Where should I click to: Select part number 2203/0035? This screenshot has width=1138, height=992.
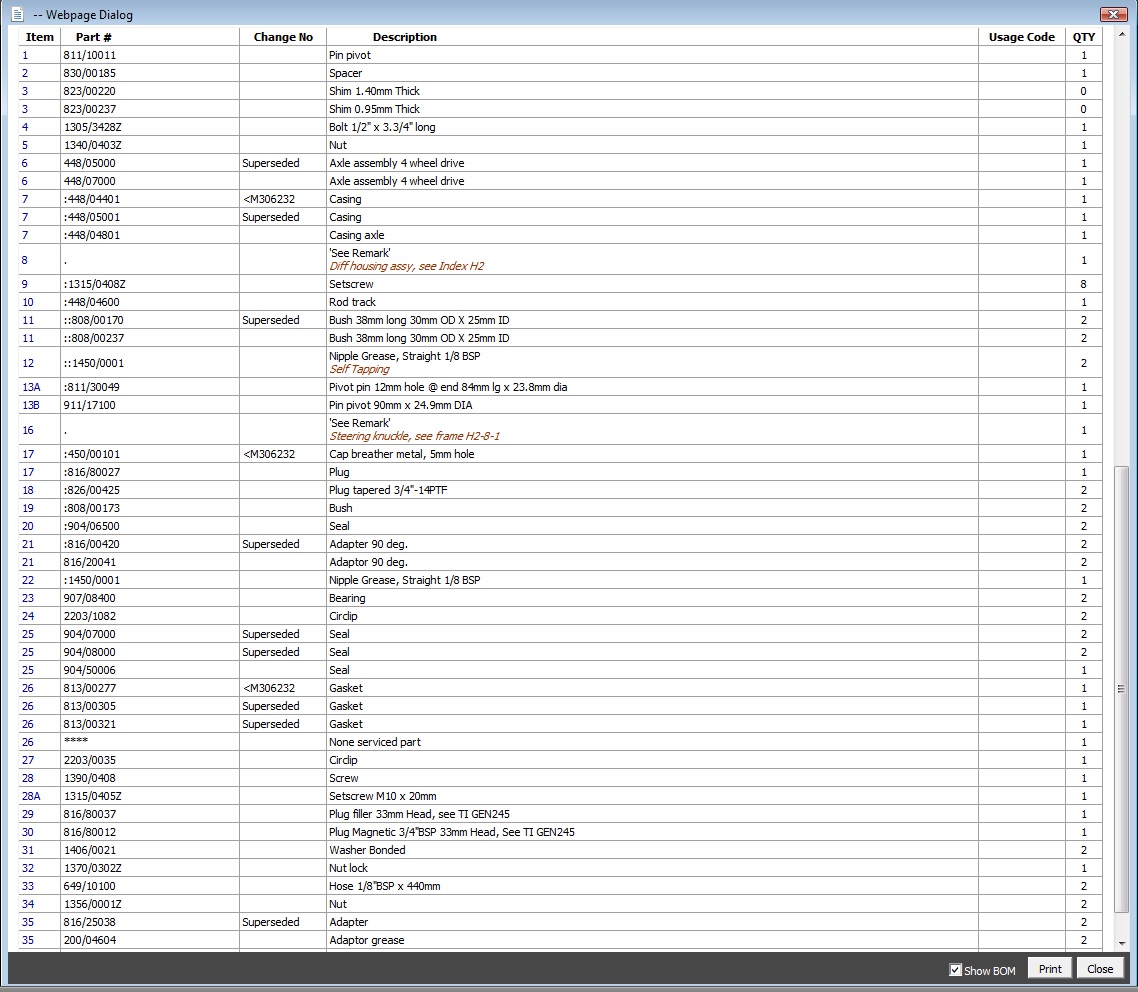89,761
